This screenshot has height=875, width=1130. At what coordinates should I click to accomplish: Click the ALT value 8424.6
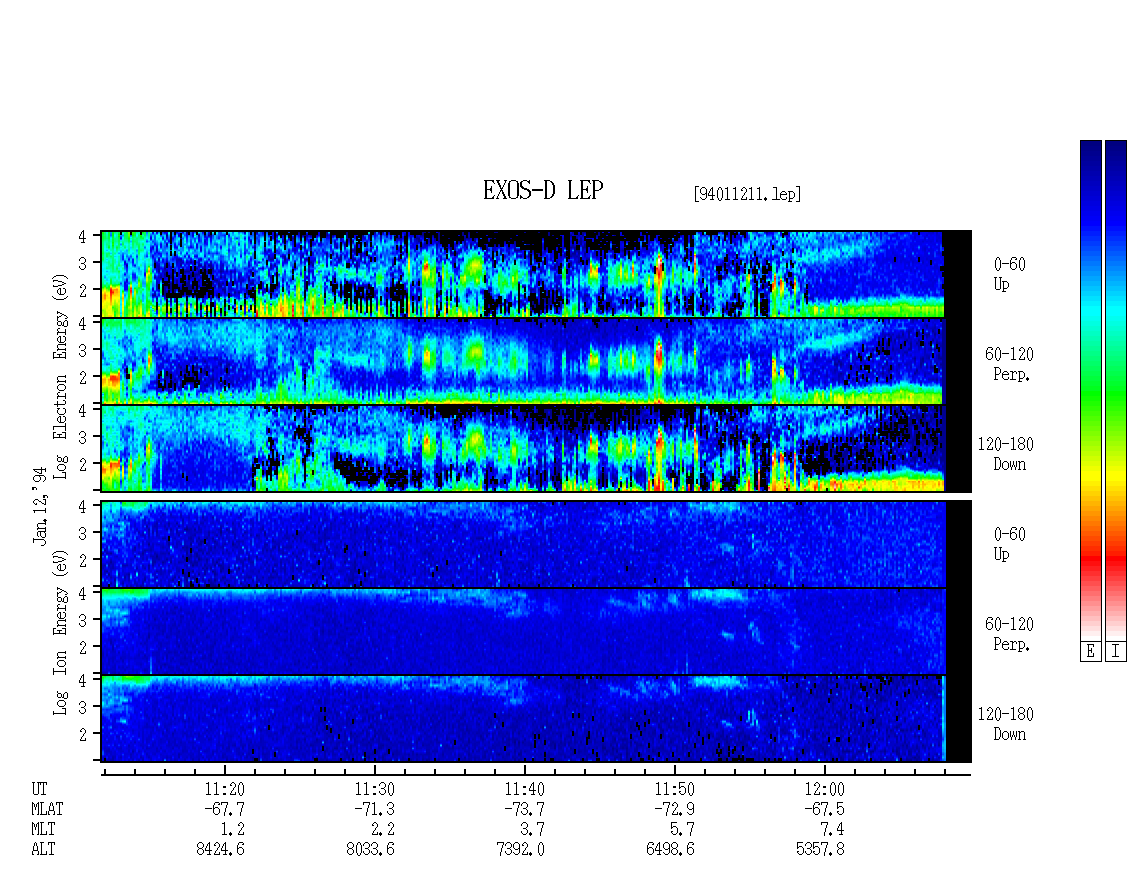(x=221, y=849)
